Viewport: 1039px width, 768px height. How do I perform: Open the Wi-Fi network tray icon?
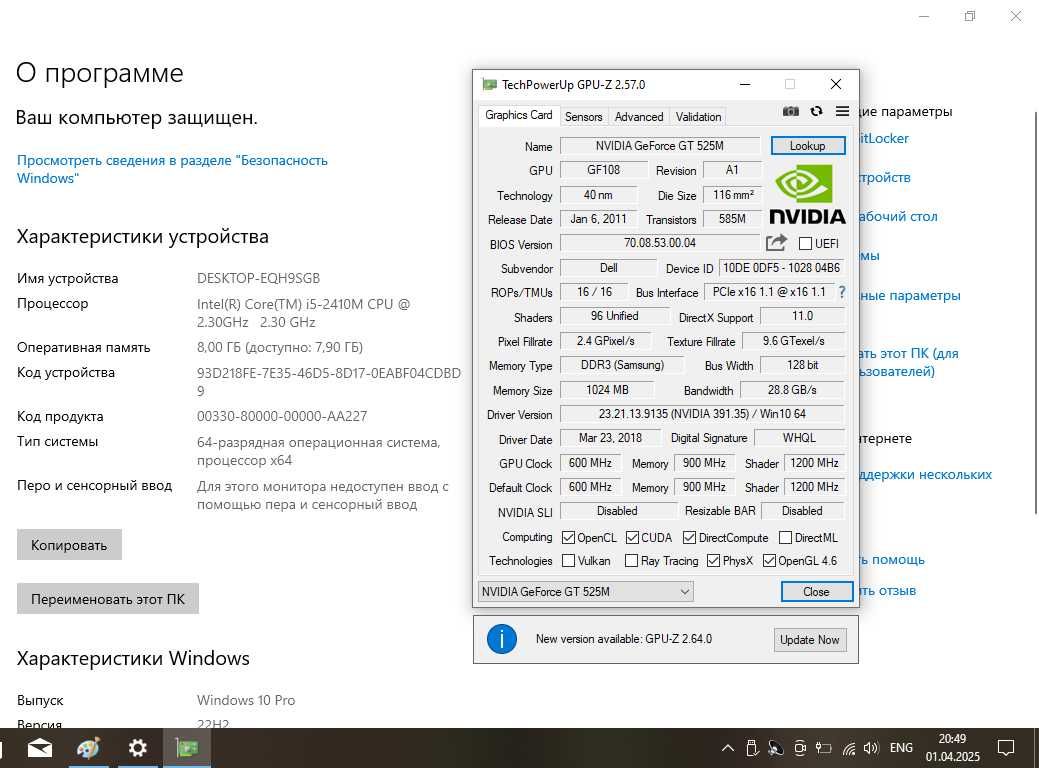tap(849, 749)
